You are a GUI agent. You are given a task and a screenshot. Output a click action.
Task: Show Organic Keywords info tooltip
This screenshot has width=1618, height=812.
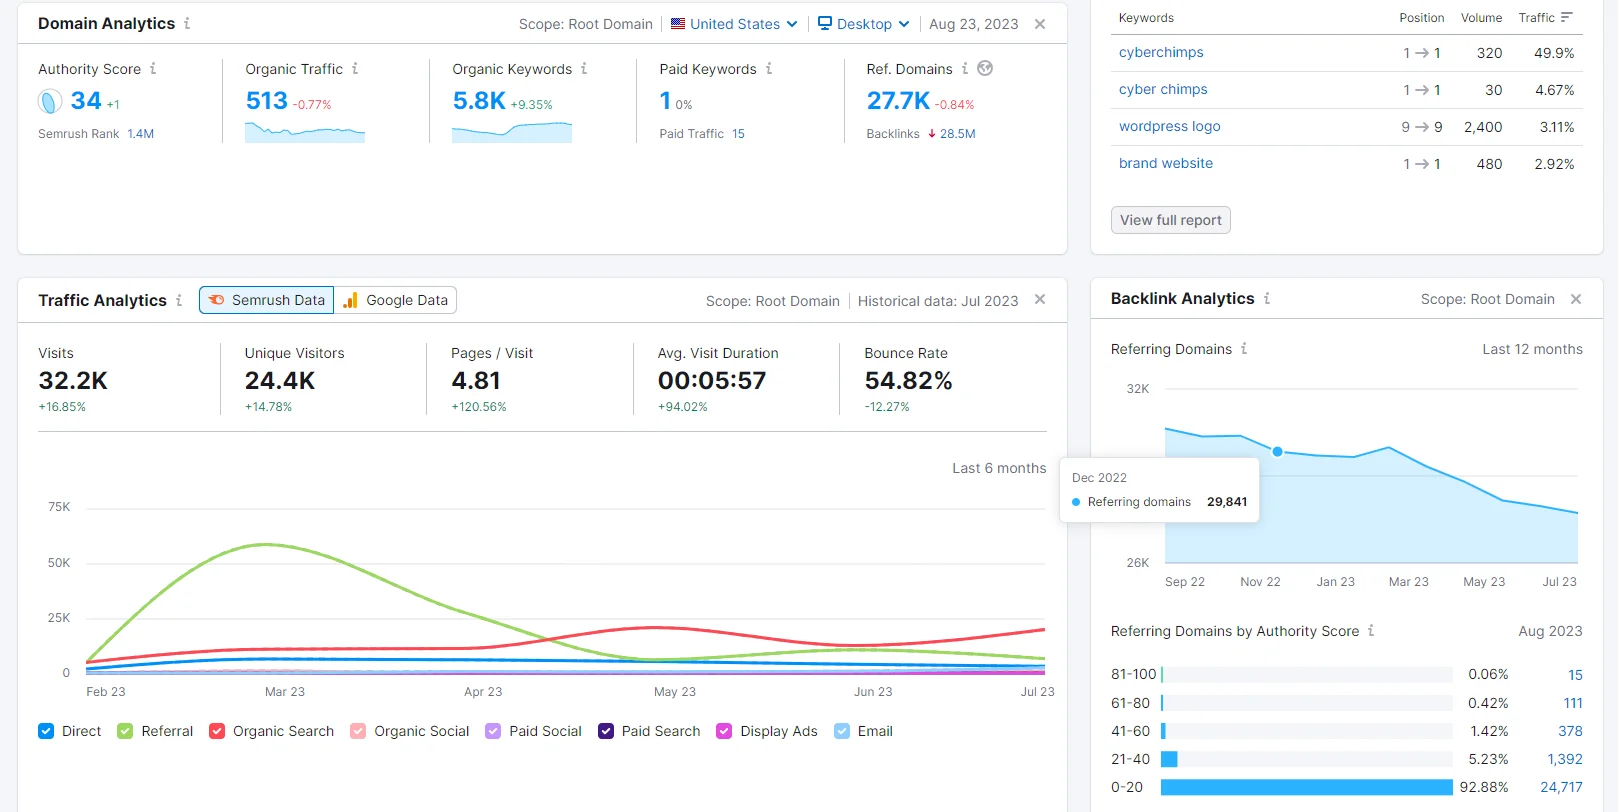point(584,69)
